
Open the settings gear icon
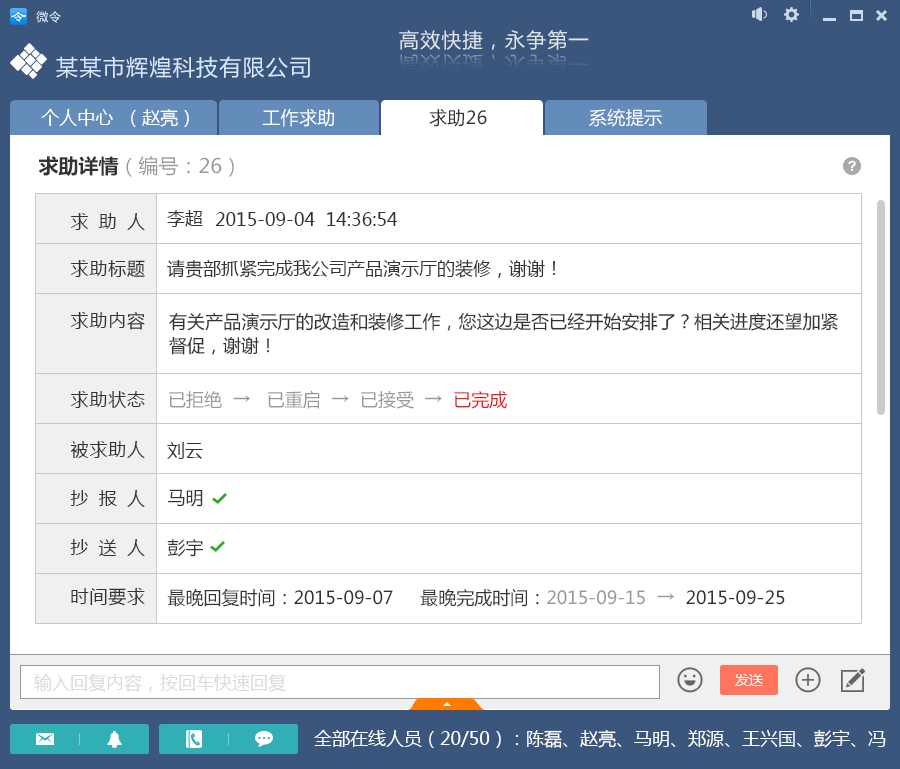point(791,15)
